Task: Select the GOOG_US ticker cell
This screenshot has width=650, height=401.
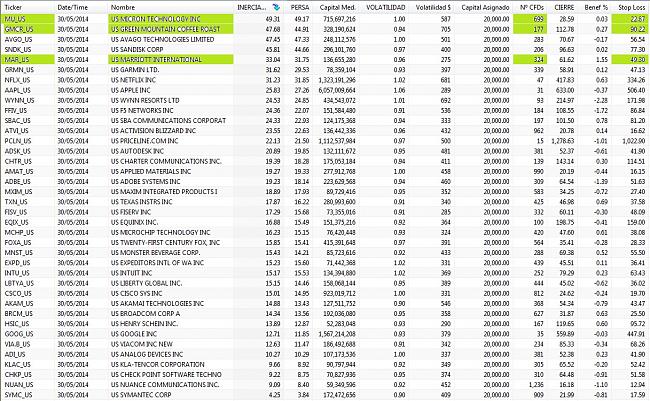Action: 19,334
